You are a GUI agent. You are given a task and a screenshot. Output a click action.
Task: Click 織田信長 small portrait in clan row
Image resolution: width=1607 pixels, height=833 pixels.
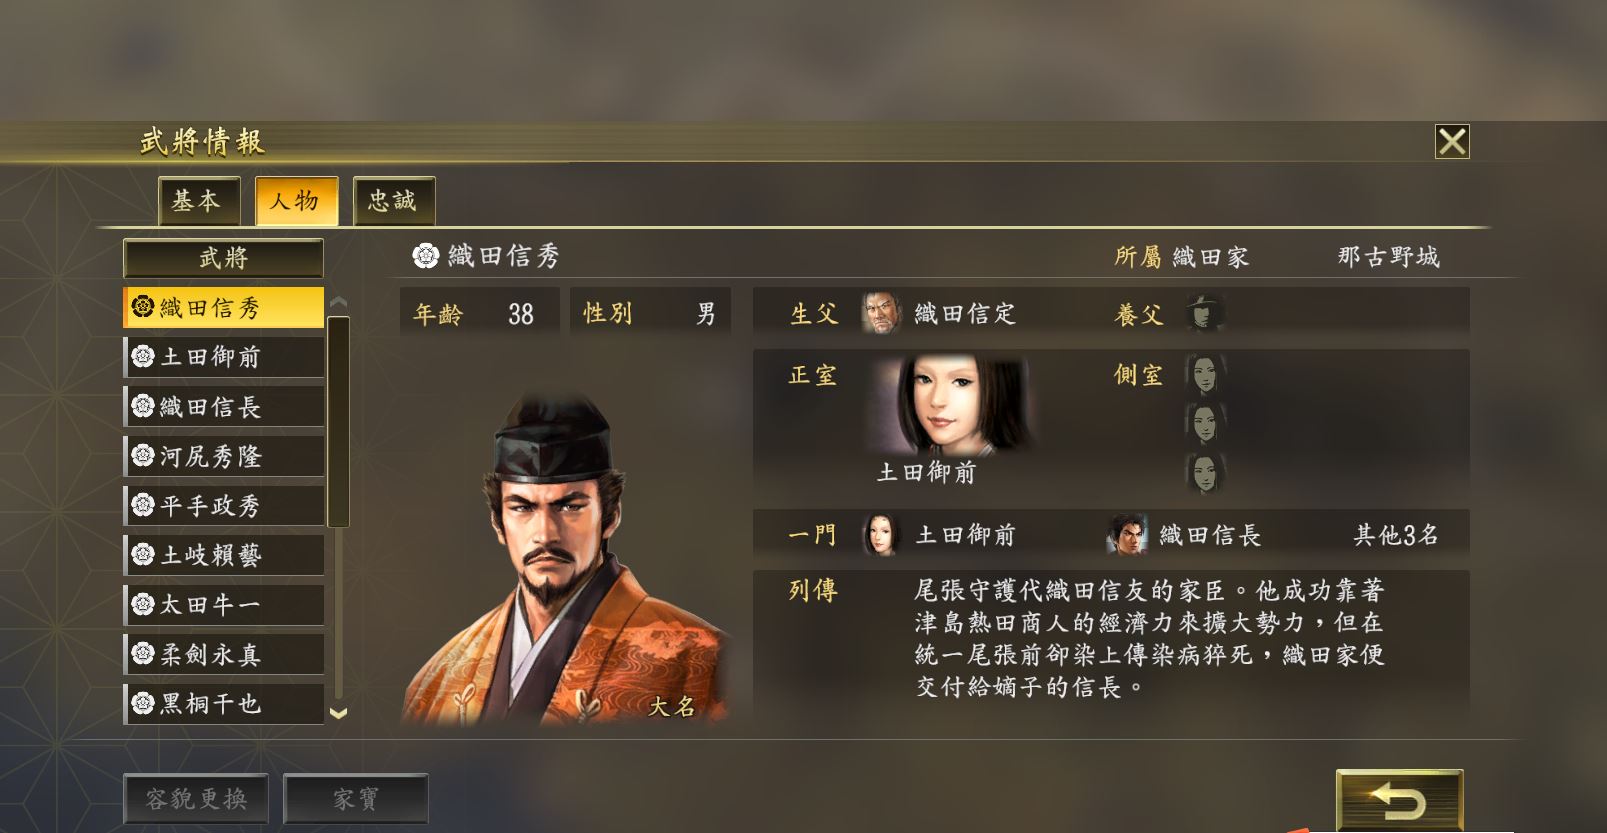point(1127,535)
